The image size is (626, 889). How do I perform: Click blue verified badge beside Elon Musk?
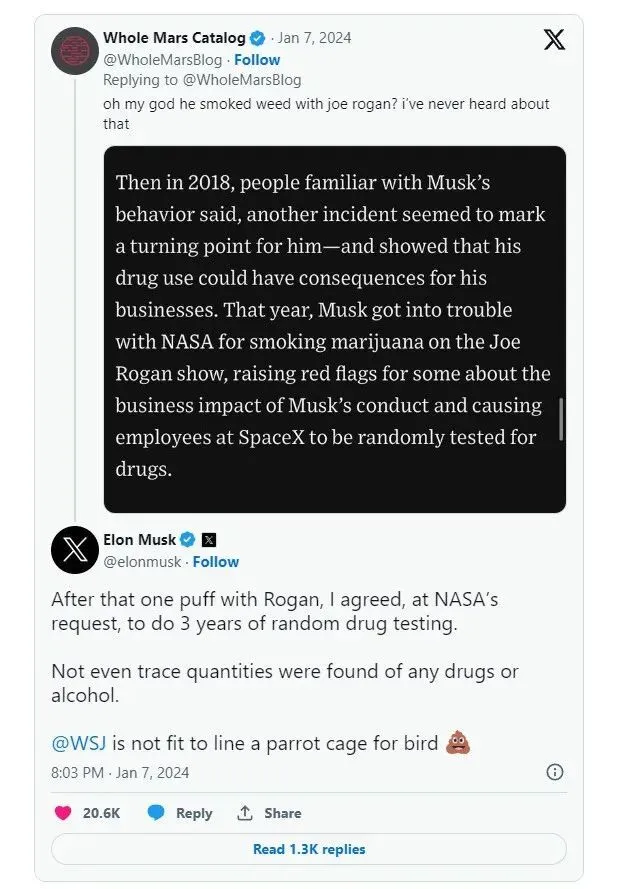pos(187,540)
